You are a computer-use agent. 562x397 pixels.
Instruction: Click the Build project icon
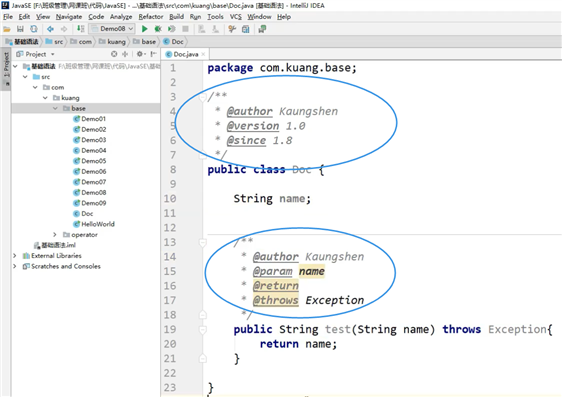[x=81, y=29]
